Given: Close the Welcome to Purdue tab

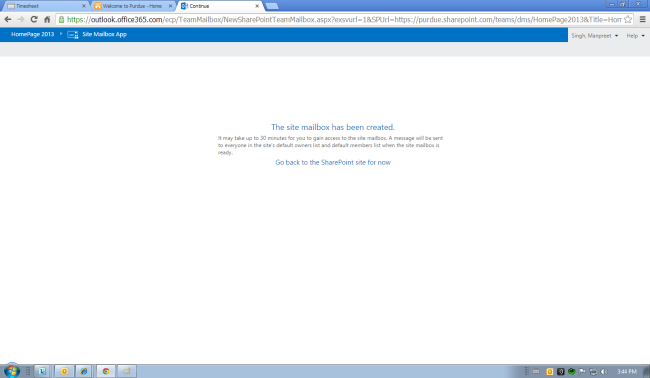Looking at the screenshot, I should pos(170,6).
